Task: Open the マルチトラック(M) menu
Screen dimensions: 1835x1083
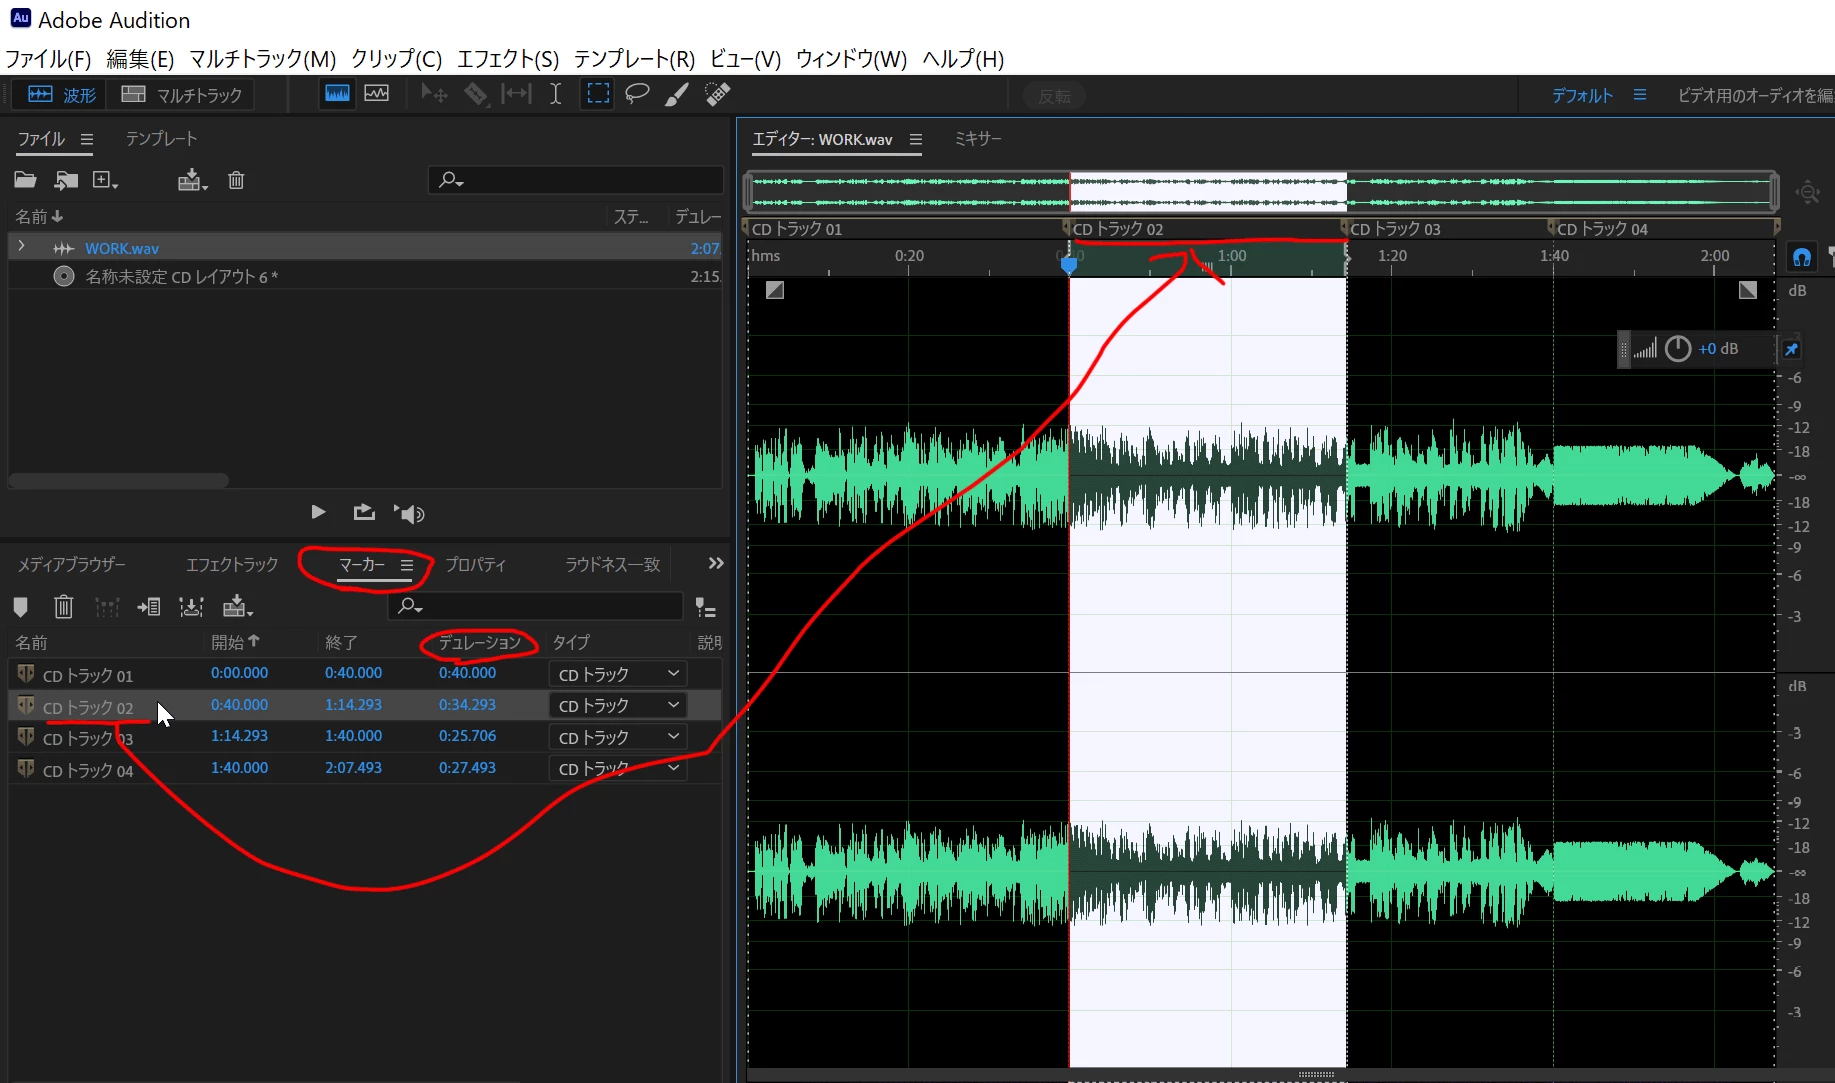Action: (263, 59)
